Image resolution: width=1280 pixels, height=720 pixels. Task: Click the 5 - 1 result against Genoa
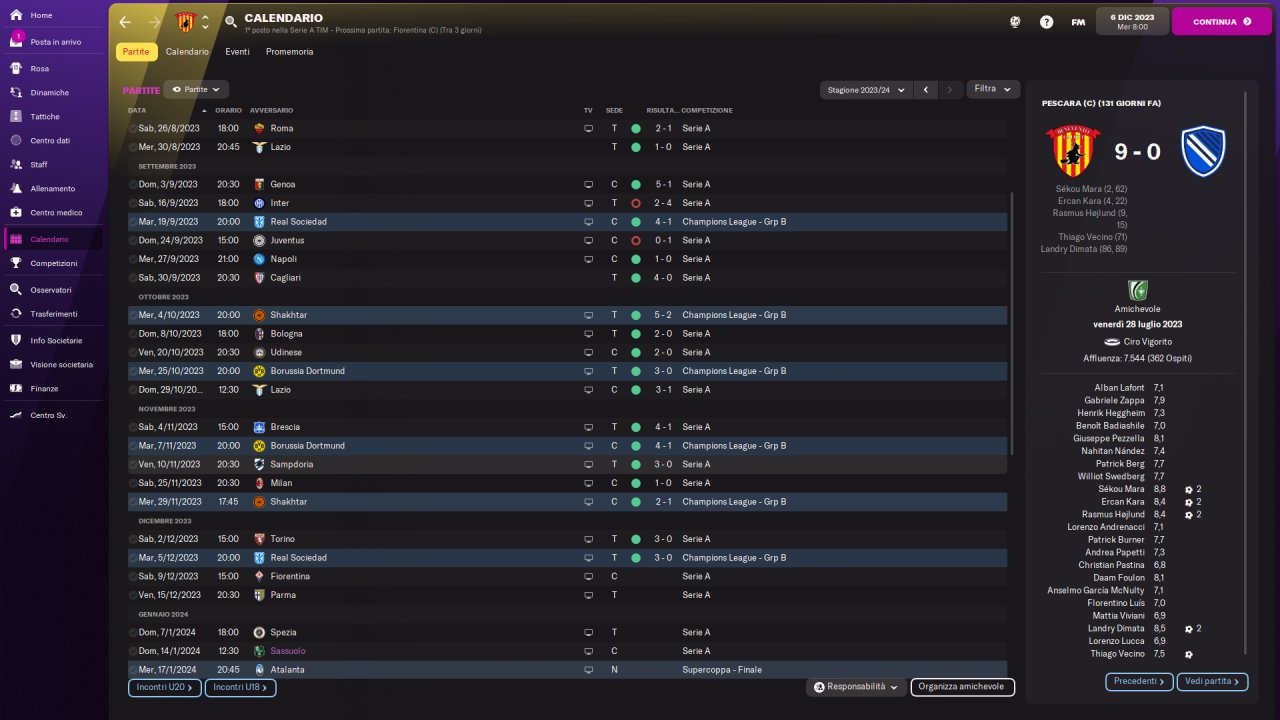(x=664, y=185)
